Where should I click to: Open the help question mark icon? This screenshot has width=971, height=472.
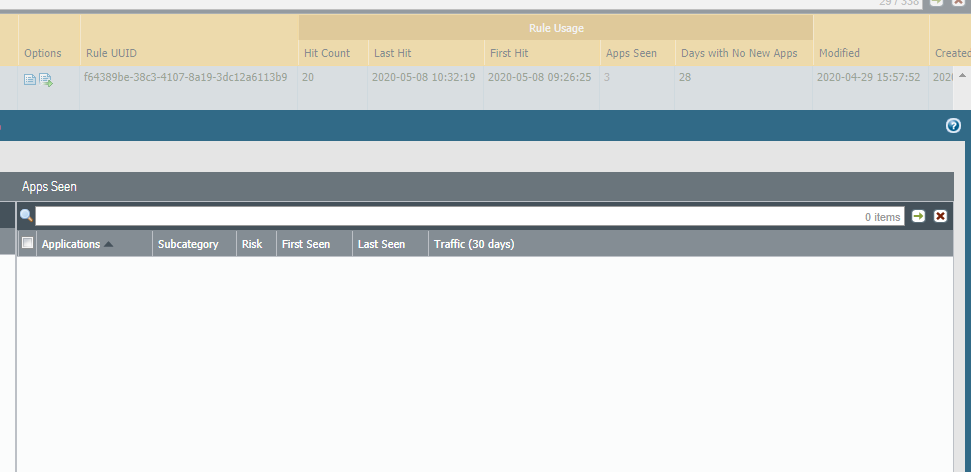[x=953, y=126]
